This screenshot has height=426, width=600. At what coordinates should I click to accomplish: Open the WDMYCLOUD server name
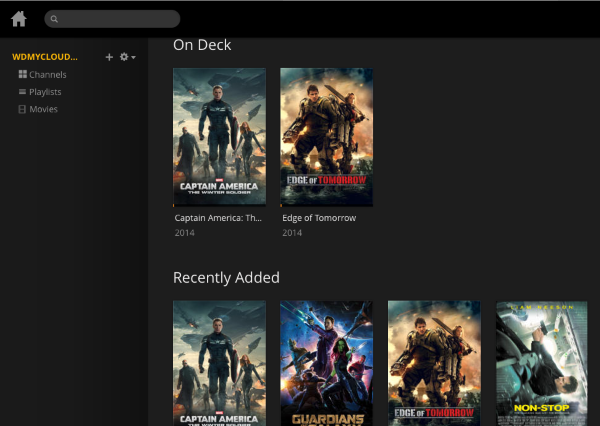(x=45, y=57)
